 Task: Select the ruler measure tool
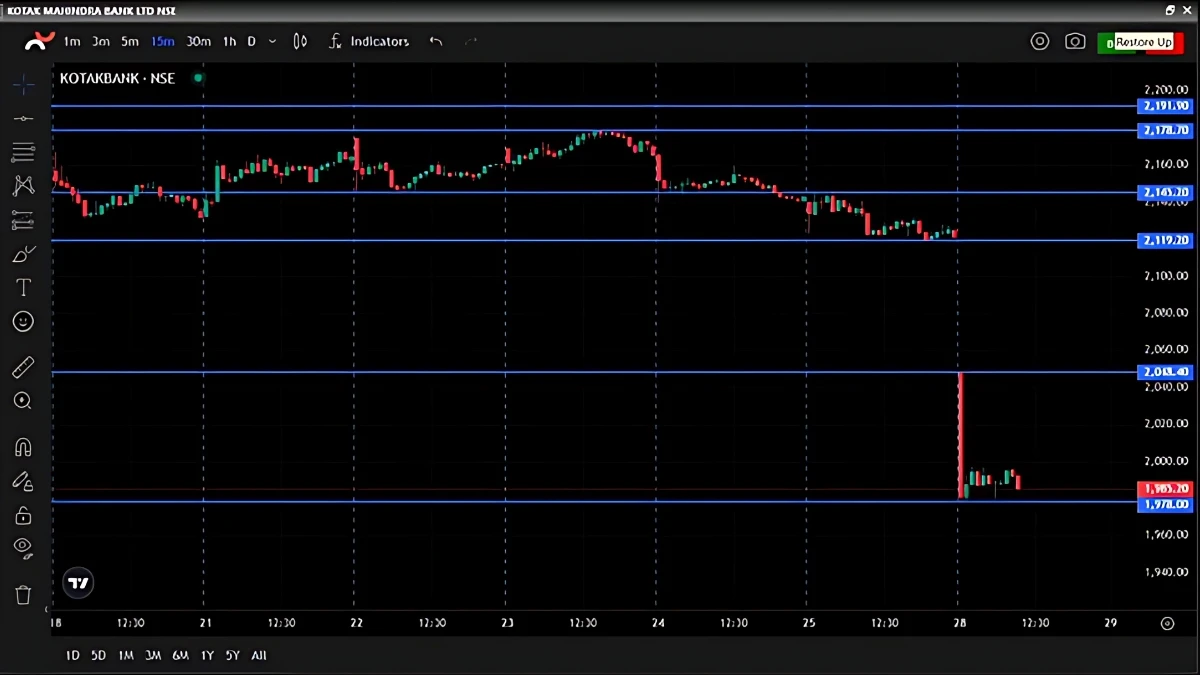click(x=23, y=368)
